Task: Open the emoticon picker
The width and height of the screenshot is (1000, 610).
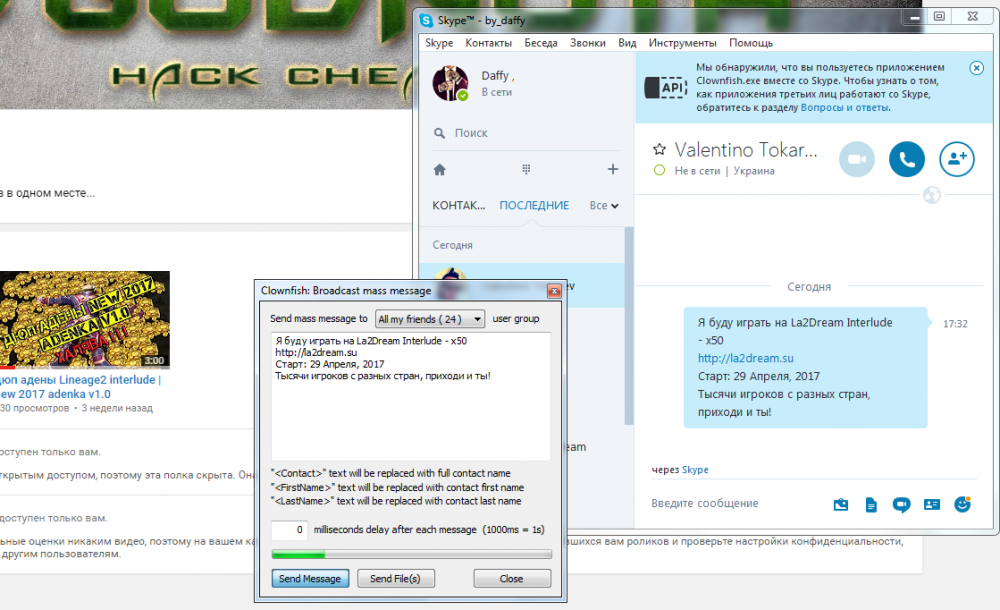Action: point(963,504)
